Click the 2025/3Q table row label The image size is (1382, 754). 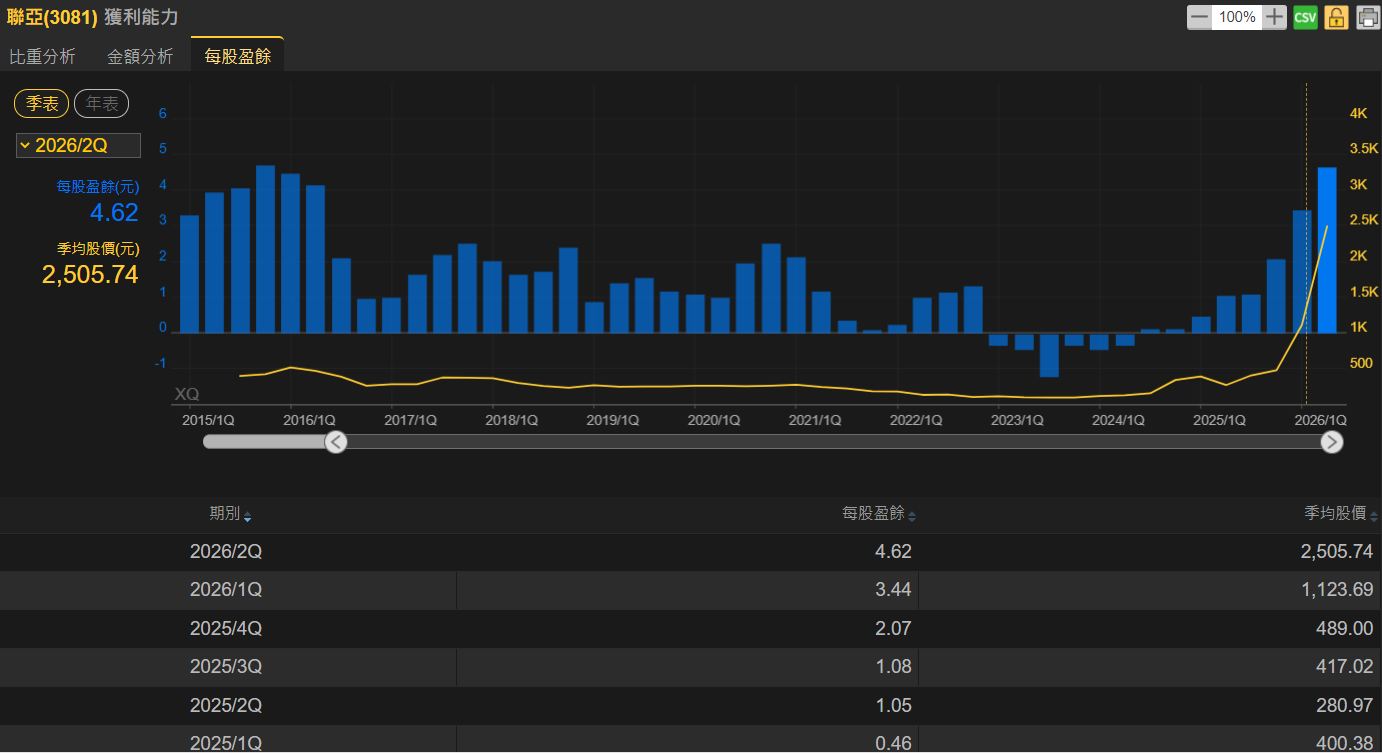point(226,667)
